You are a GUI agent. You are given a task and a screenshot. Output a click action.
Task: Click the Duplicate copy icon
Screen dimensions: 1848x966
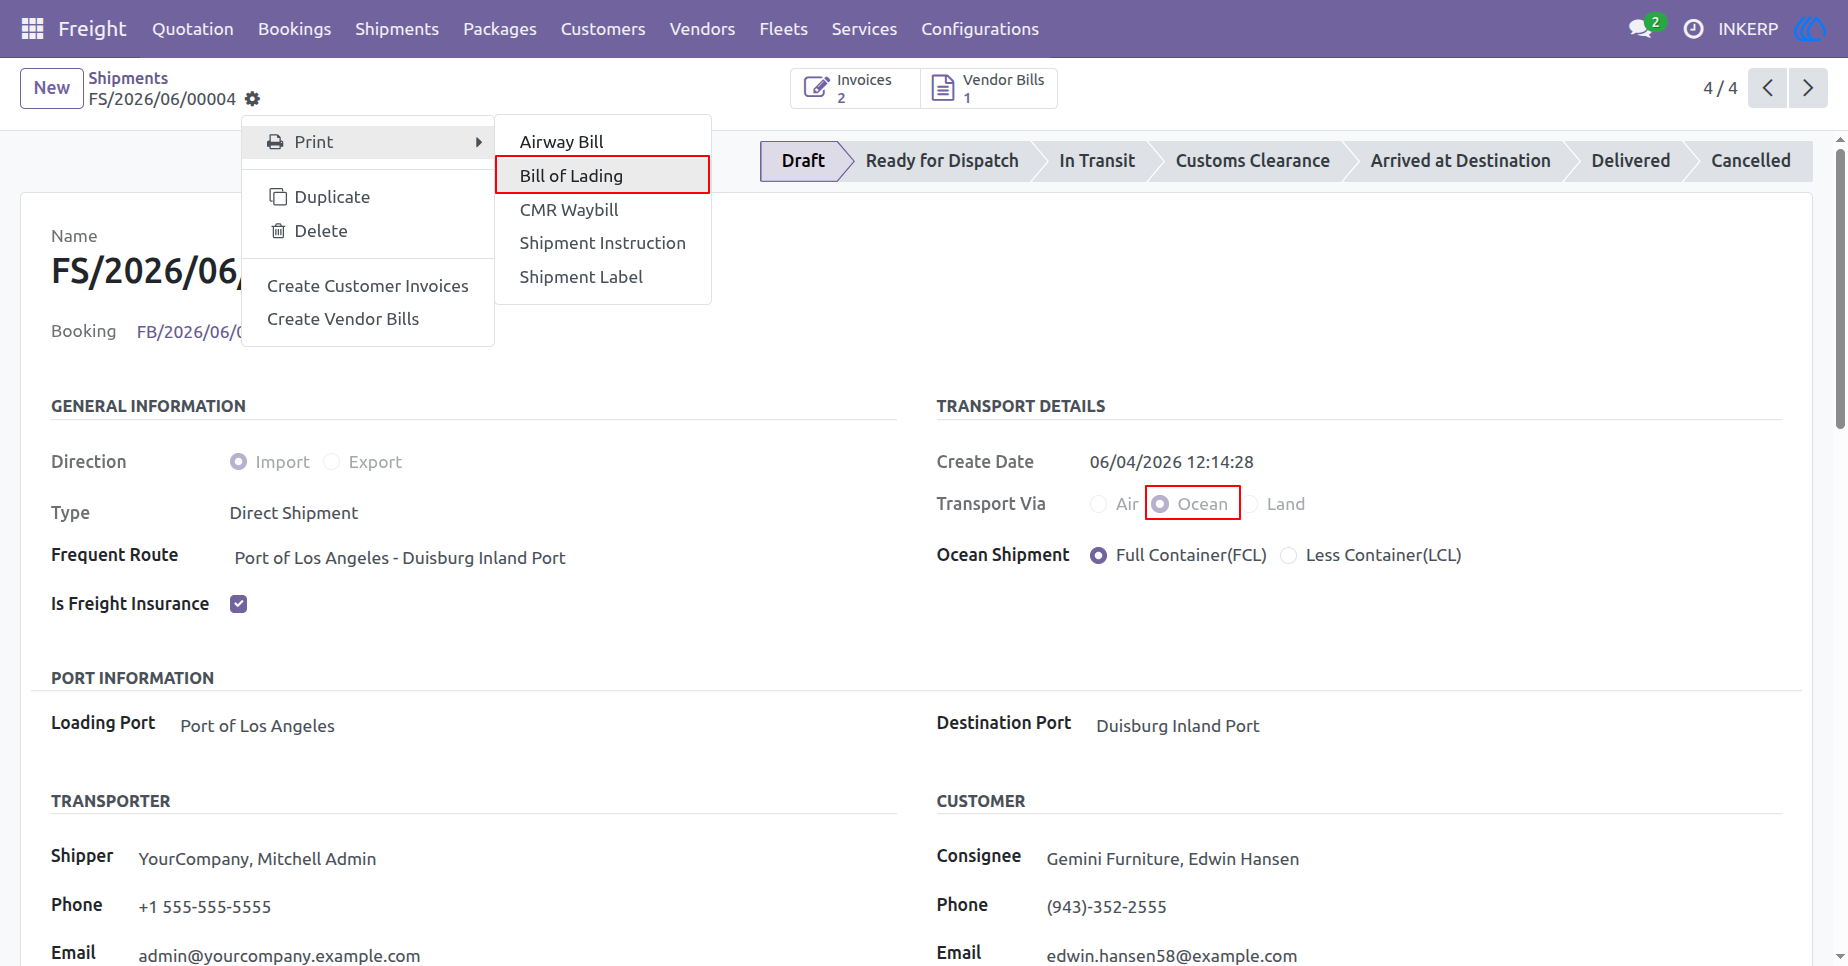[x=278, y=197]
